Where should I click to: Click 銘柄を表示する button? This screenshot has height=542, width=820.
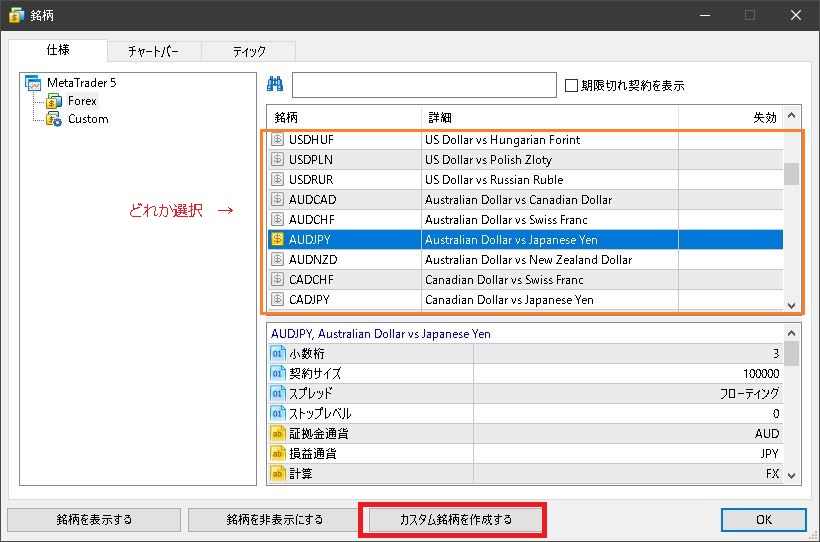pyautogui.click(x=94, y=520)
